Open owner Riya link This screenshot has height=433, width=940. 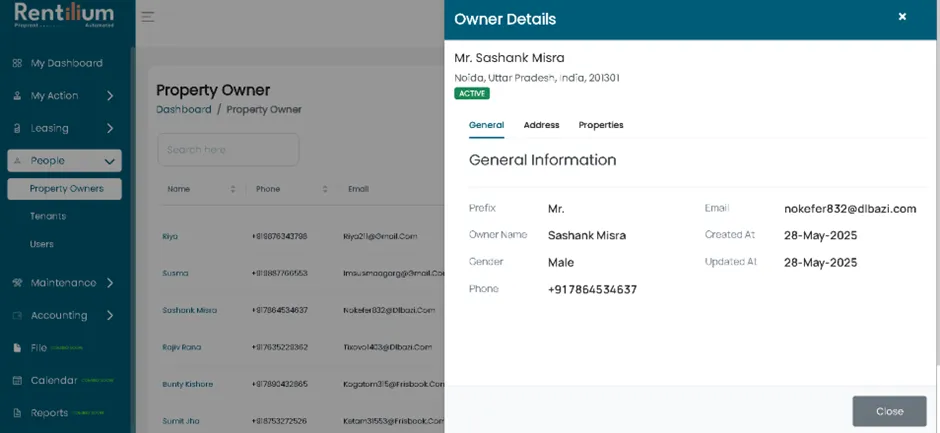(x=170, y=236)
